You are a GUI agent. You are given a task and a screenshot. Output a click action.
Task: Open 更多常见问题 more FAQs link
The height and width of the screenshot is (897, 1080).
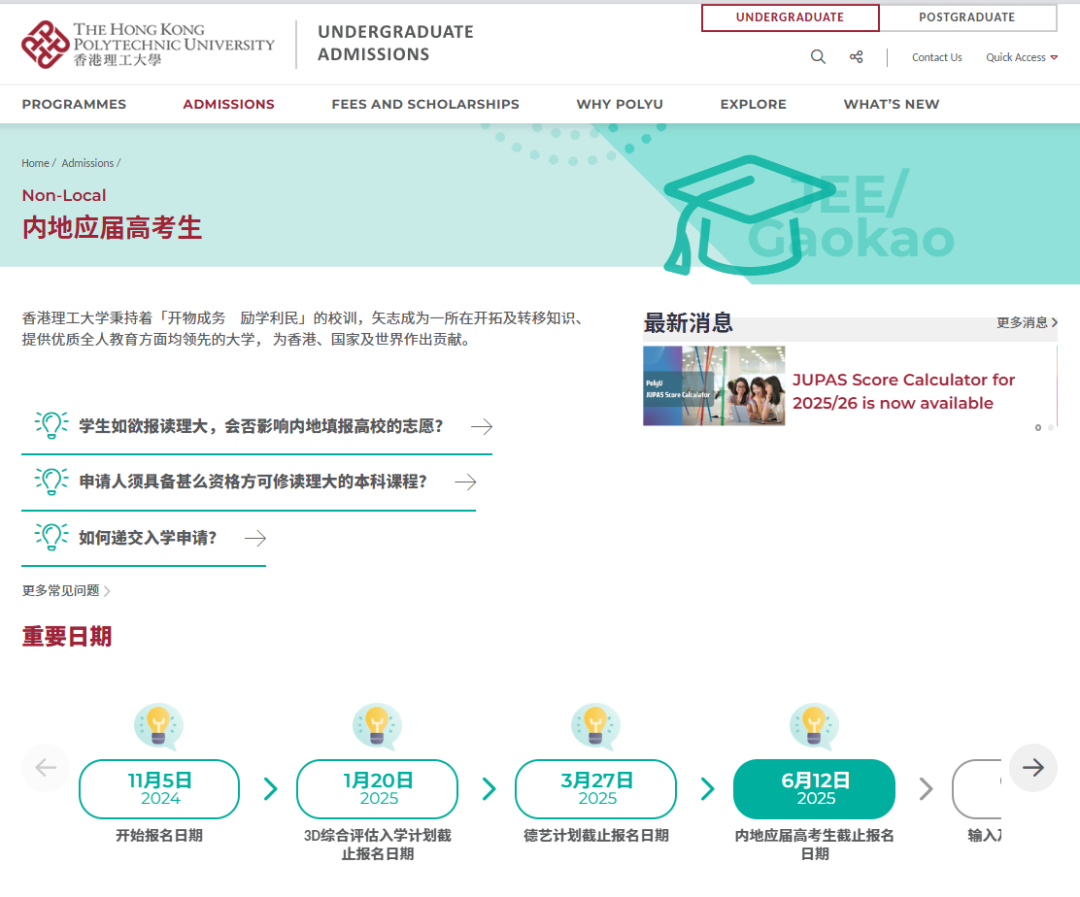pos(66,590)
